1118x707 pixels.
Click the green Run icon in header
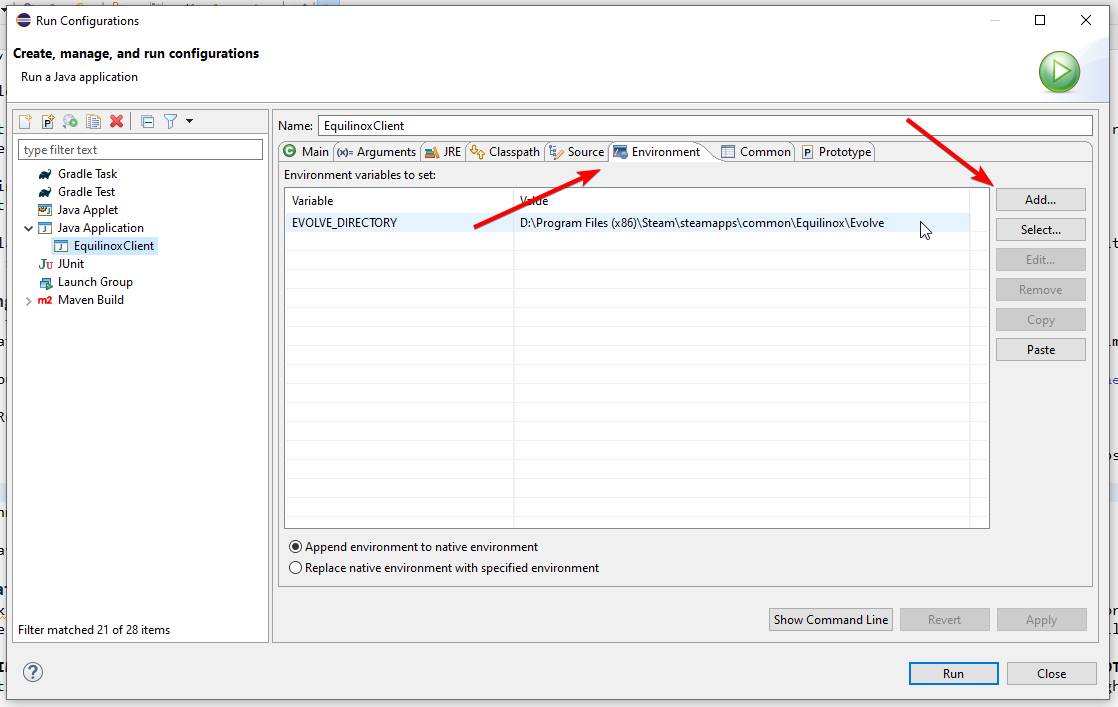coord(1060,72)
